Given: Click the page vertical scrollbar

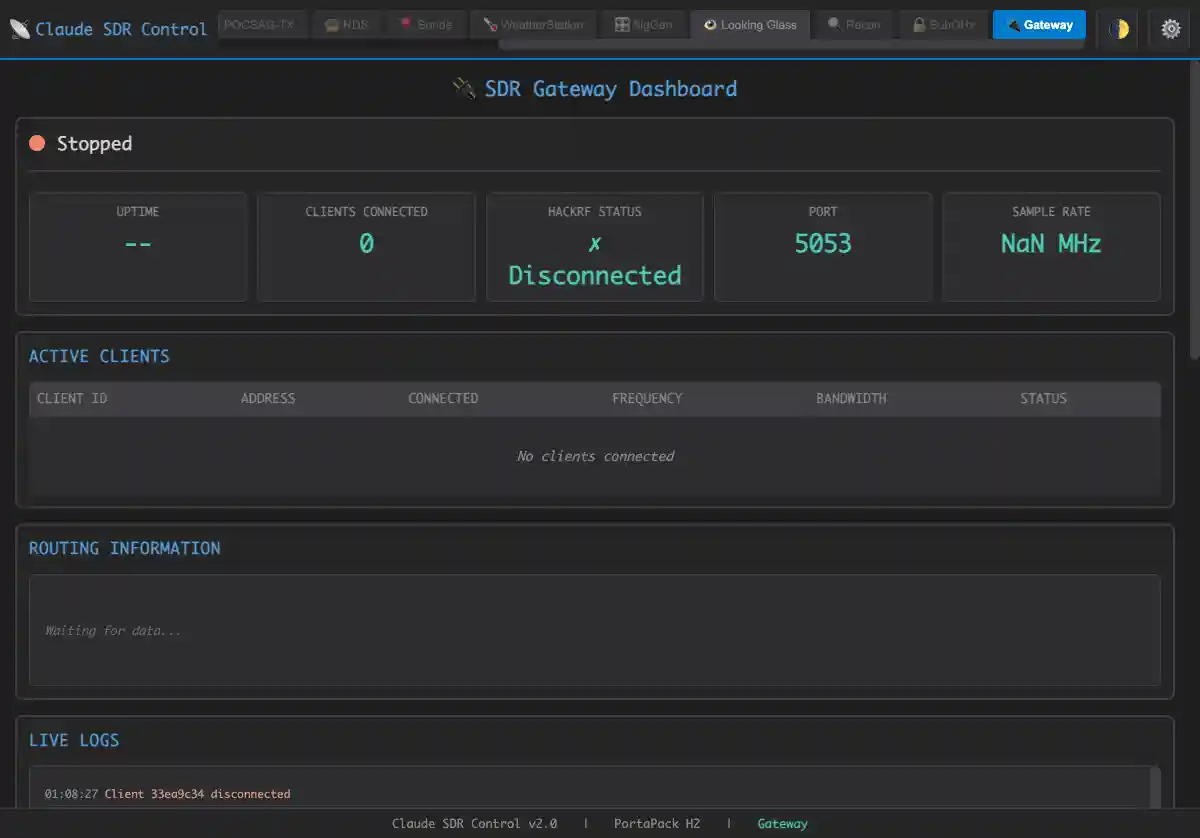Looking at the screenshot, I should [1194, 210].
